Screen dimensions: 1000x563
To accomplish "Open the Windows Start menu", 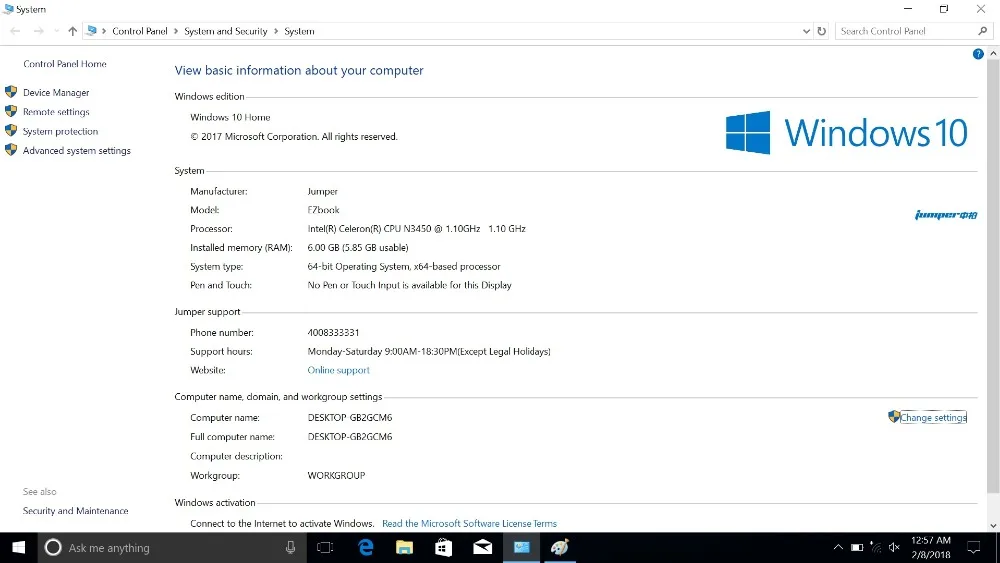I will (18, 547).
